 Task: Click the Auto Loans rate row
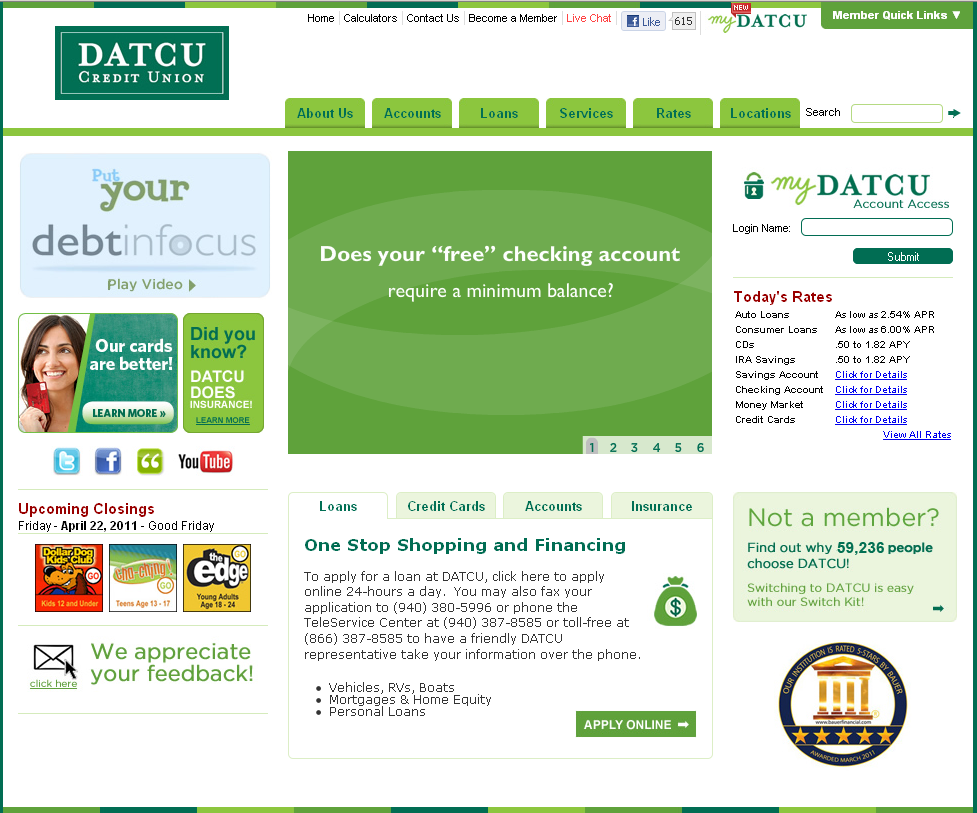click(x=835, y=315)
